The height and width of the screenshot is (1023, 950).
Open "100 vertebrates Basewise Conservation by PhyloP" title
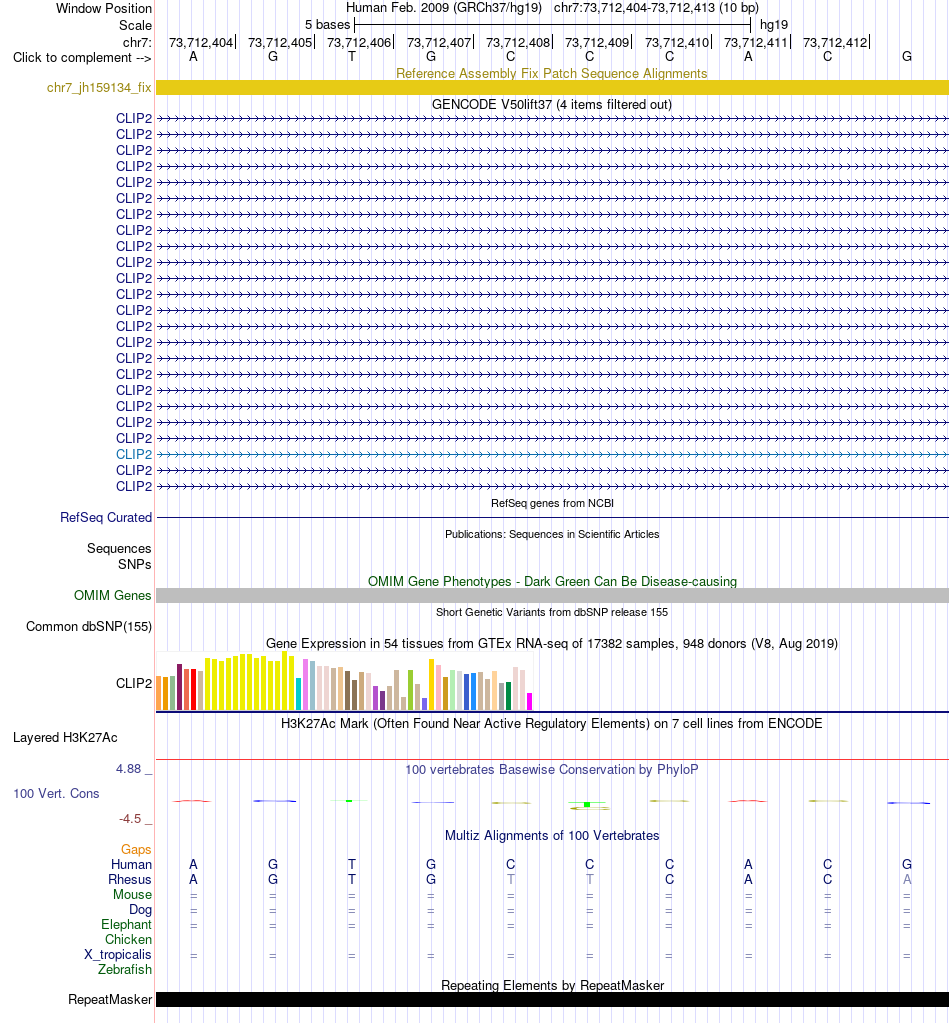pos(552,769)
